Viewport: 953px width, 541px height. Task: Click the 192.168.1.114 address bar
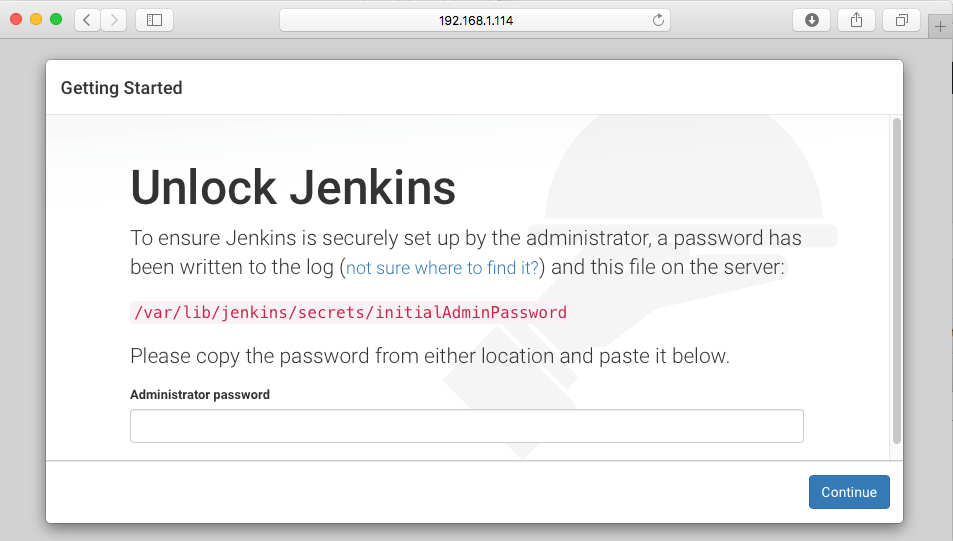click(x=475, y=20)
